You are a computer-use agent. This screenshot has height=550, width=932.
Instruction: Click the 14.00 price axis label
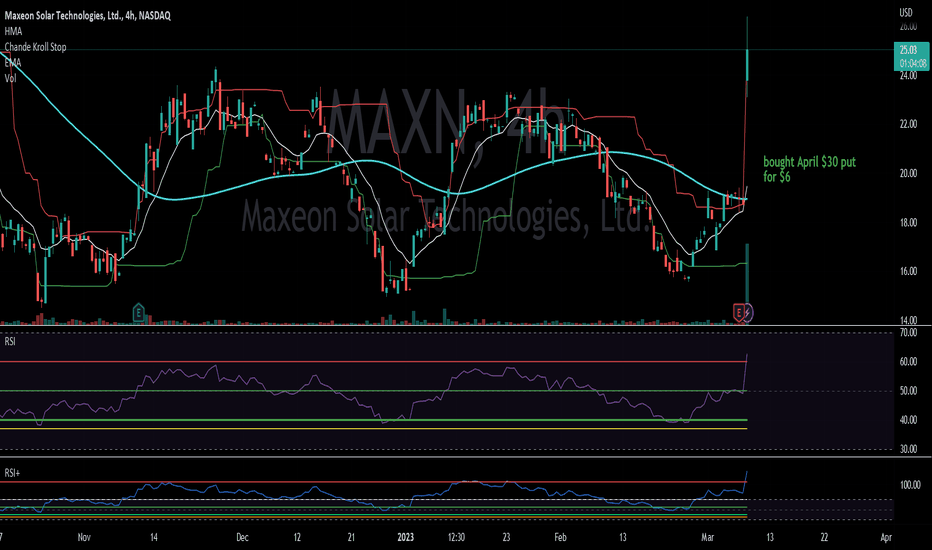908,320
